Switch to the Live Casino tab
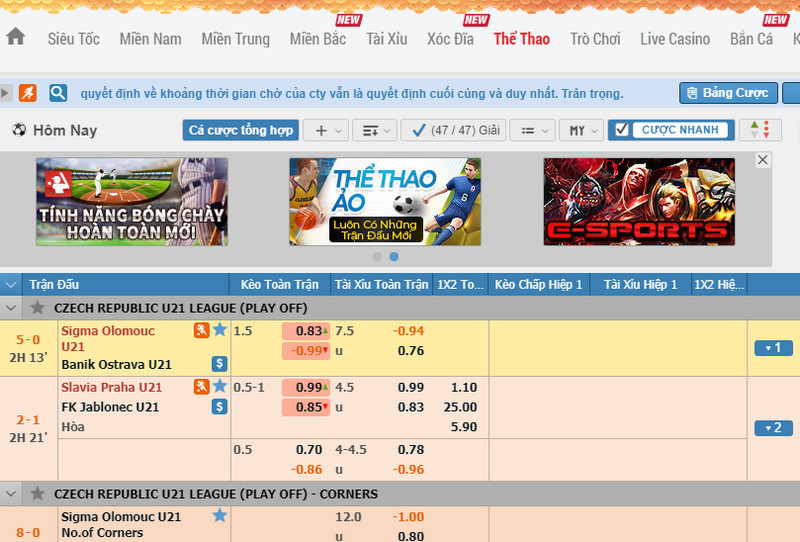Screen dimensions: 800x542 point(675,39)
